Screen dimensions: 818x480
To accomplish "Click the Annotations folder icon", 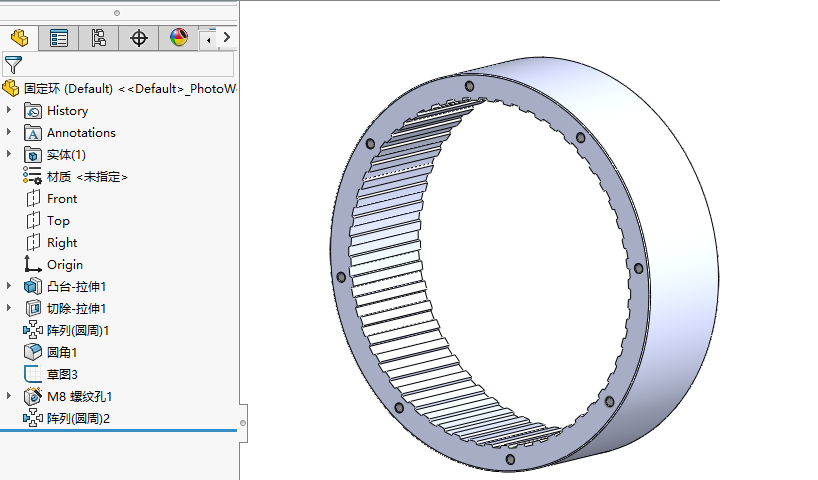I will (x=32, y=133).
